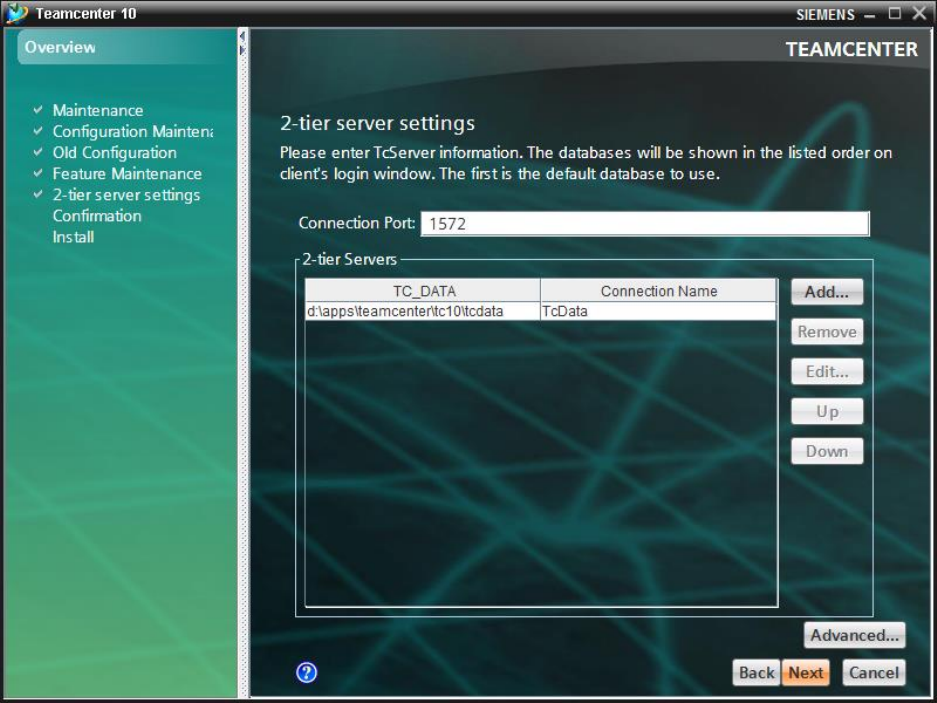Maximize the Teamcenter 10 window
Viewport: 937px width, 703px height.
pos(895,13)
